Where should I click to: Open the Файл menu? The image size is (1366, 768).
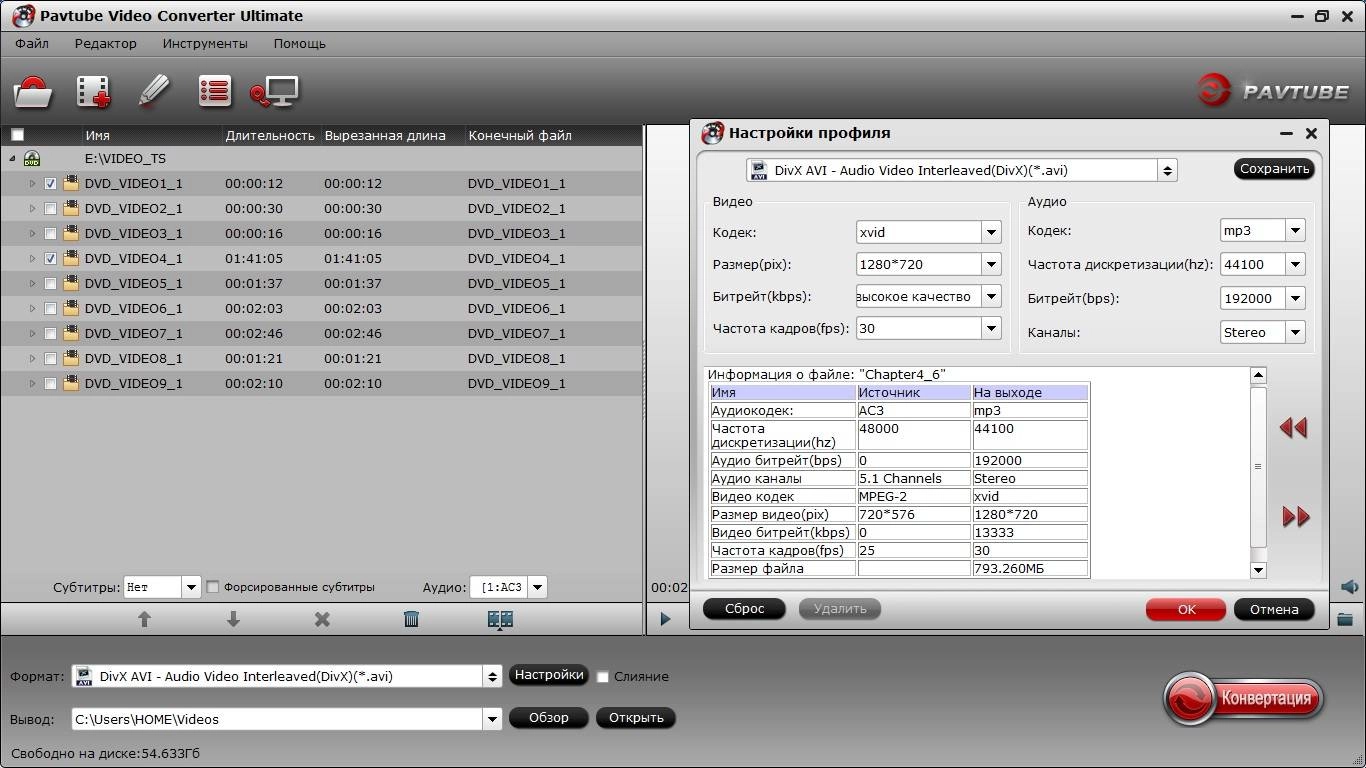coord(32,44)
